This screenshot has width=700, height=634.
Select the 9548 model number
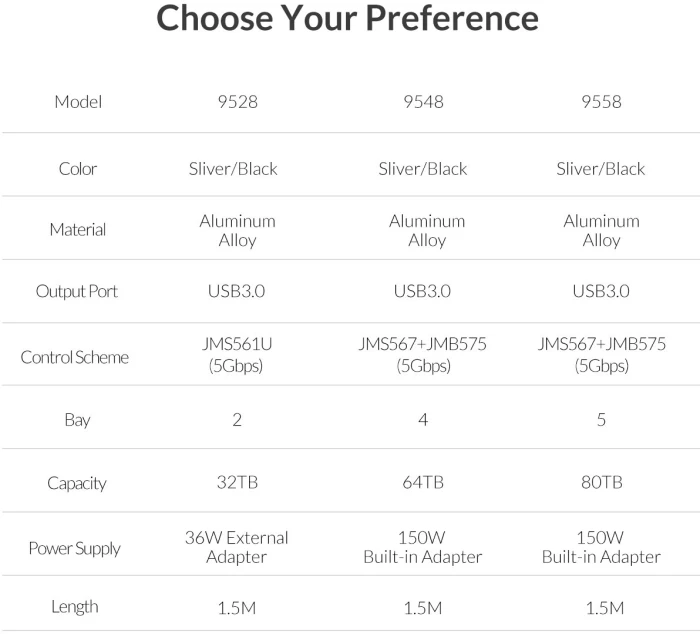coord(423,102)
